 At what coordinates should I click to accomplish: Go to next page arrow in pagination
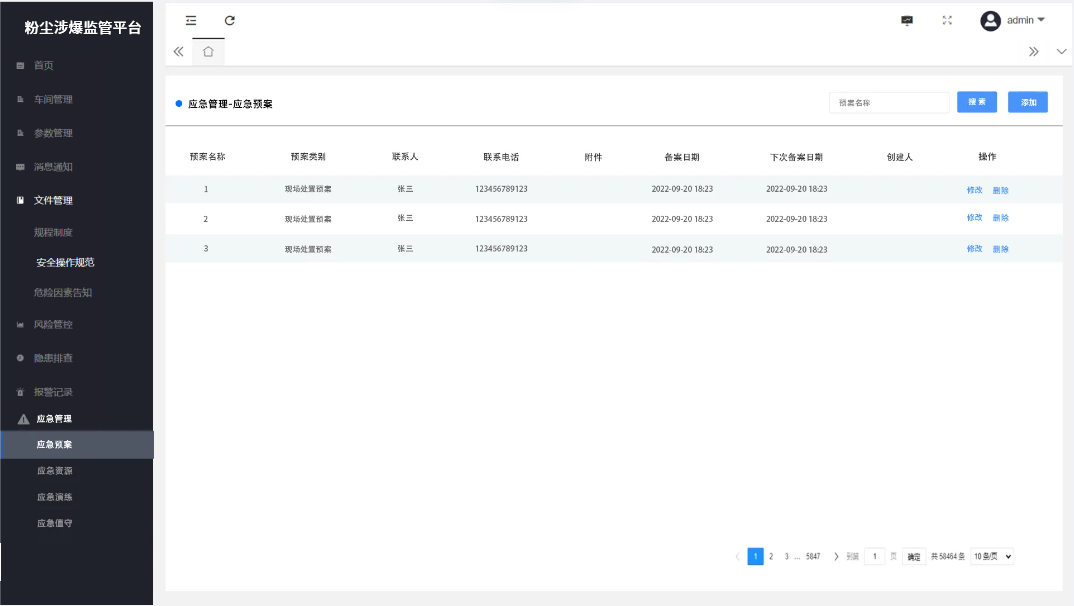coord(836,556)
